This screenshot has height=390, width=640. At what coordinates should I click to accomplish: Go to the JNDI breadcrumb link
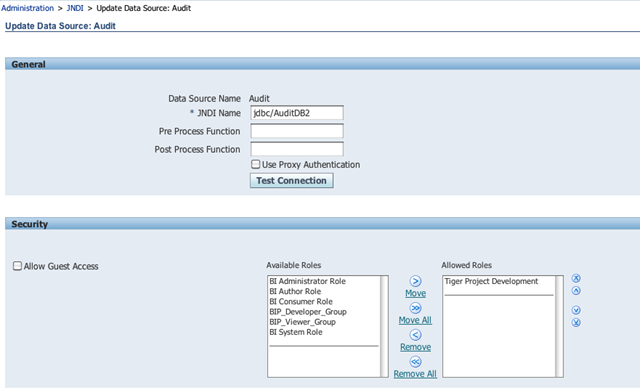[x=75, y=8]
